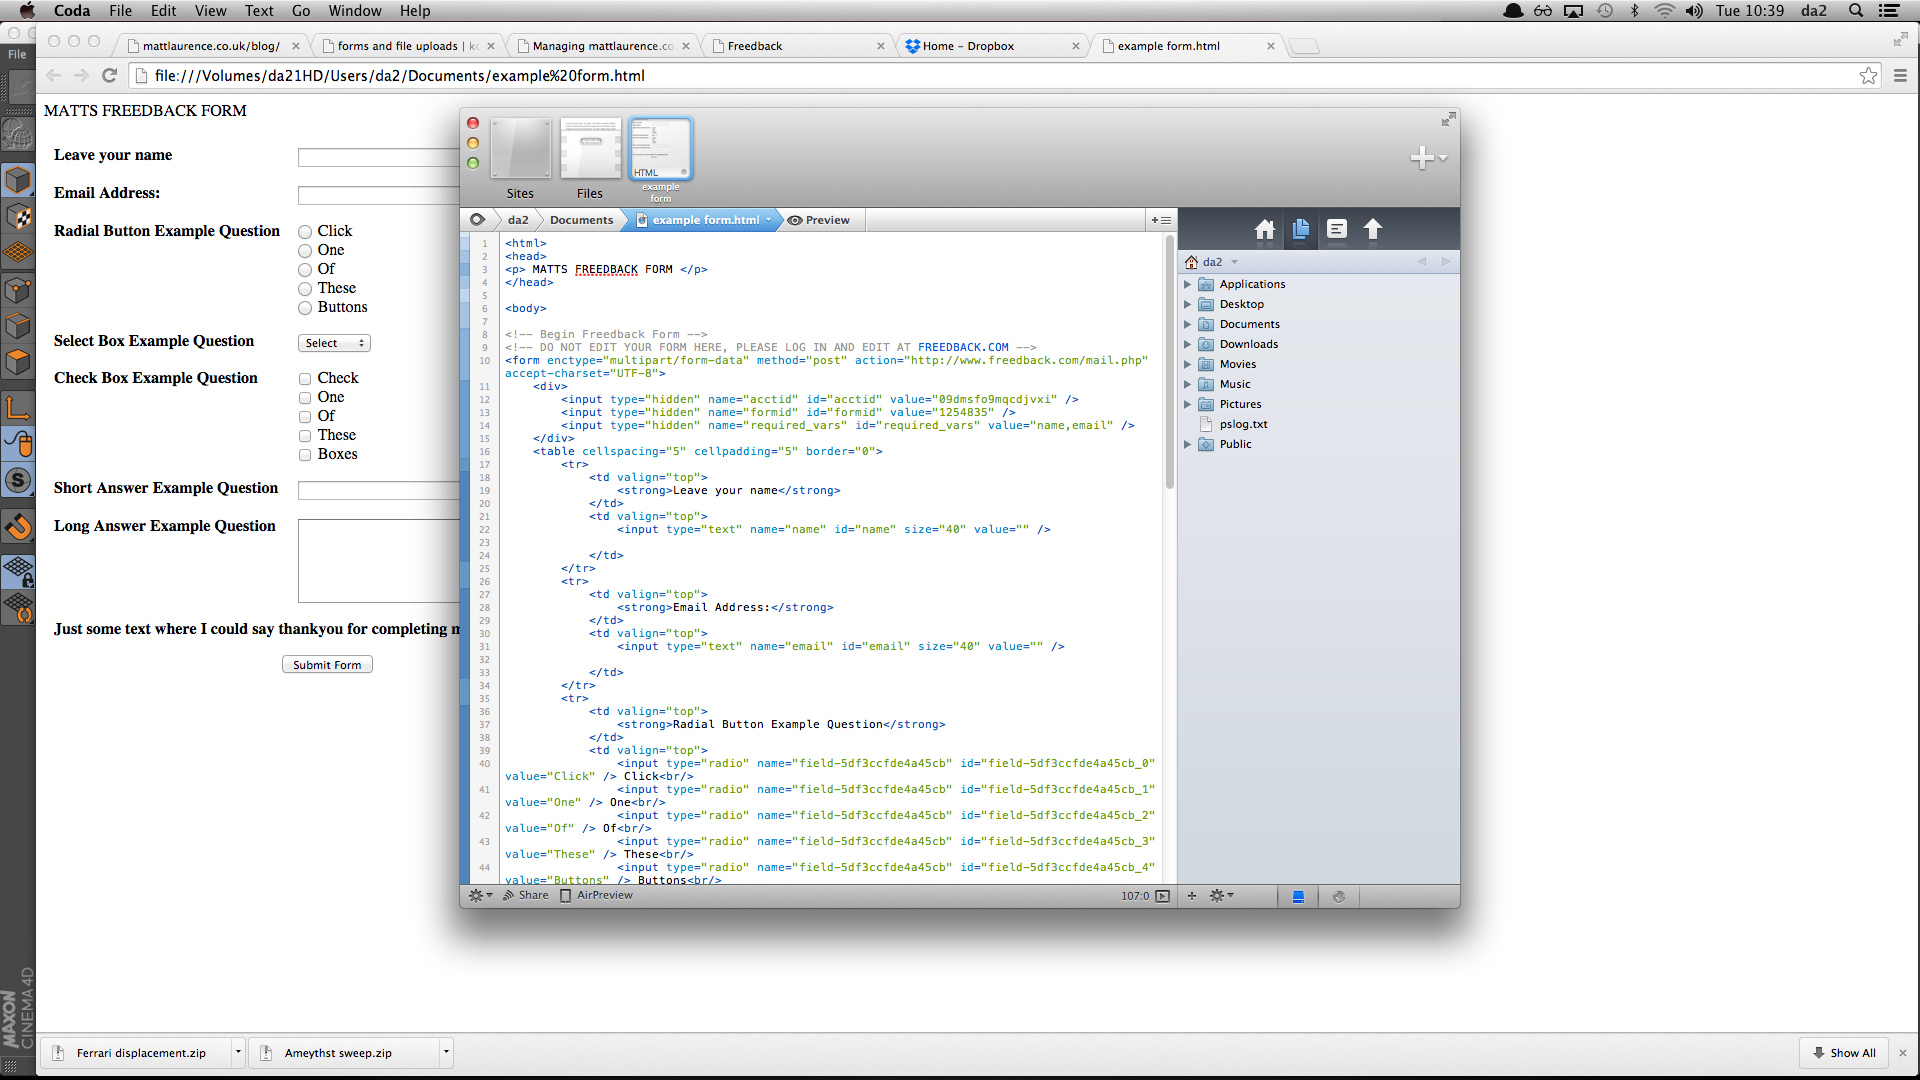Select the Files (documents) sidebar icon
1920x1080 pixels.
pos(1301,229)
